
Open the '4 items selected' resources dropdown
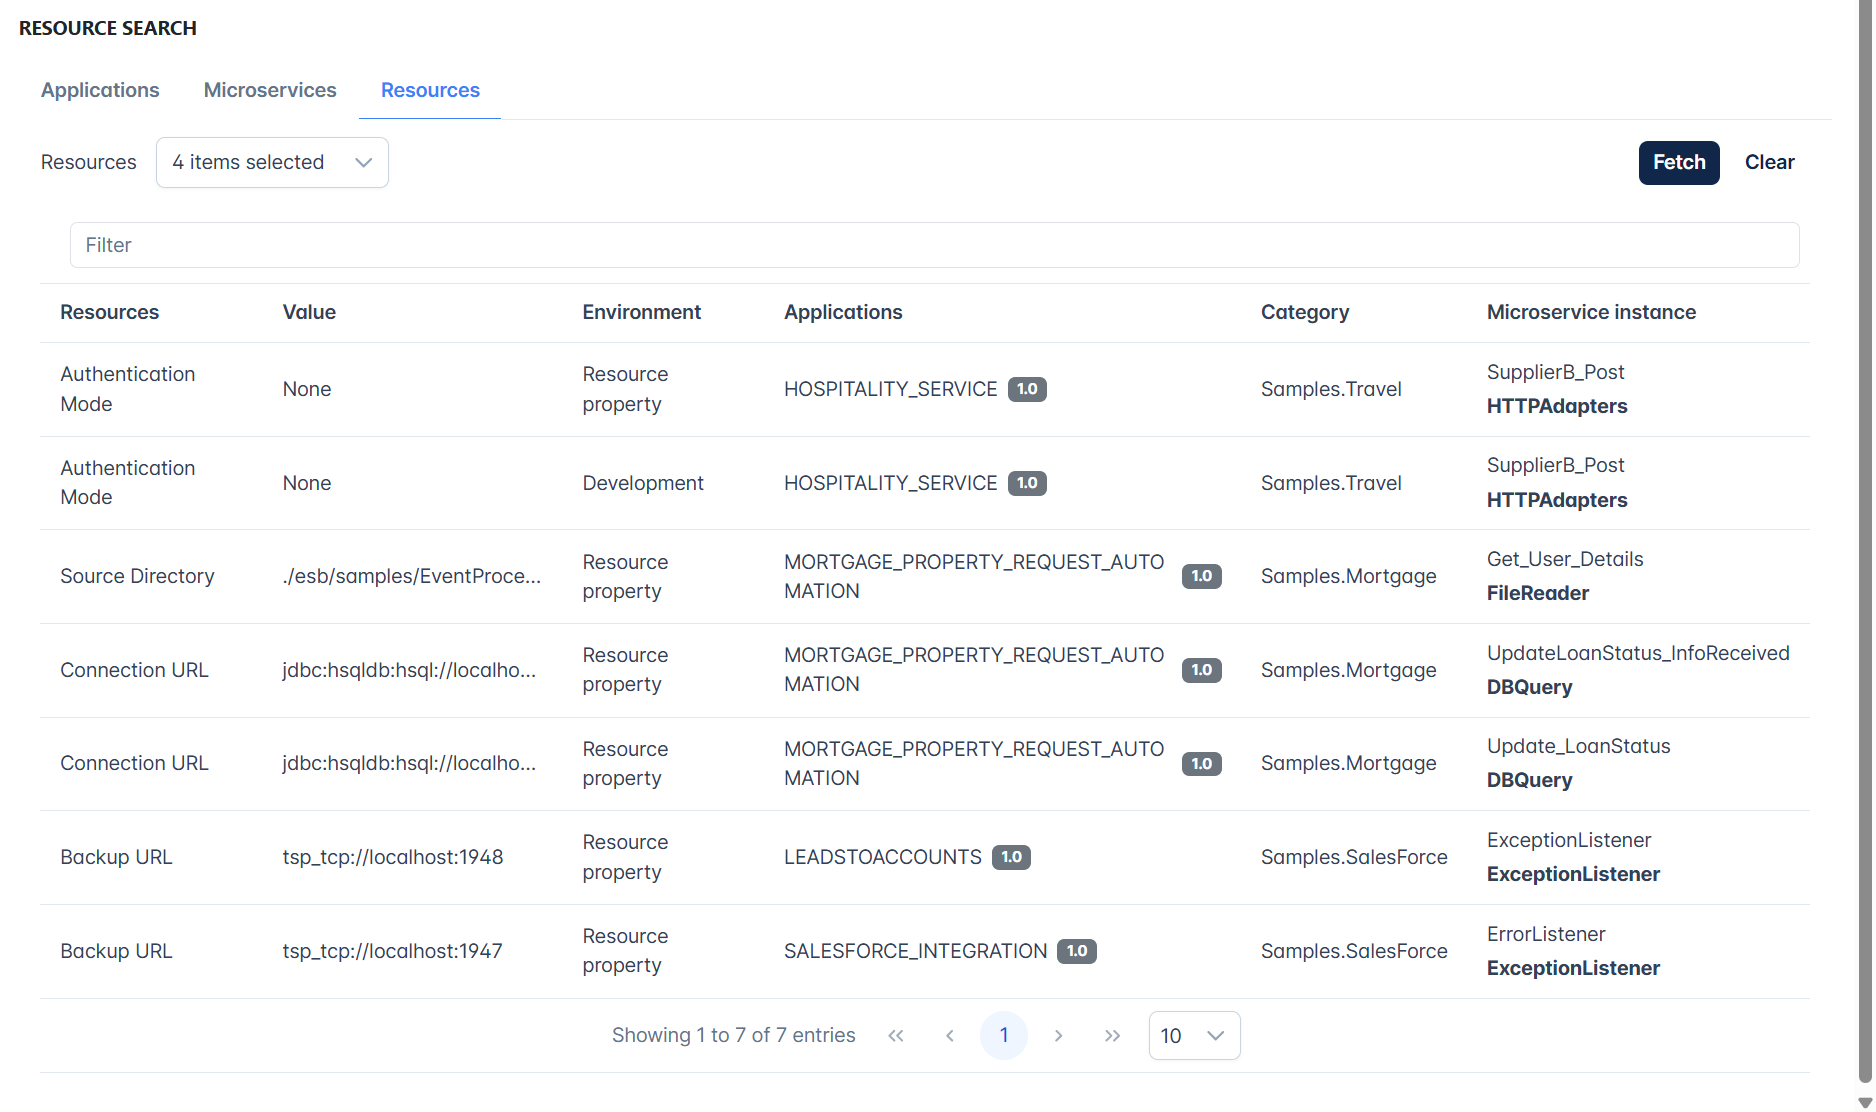[x=272, y=162]
